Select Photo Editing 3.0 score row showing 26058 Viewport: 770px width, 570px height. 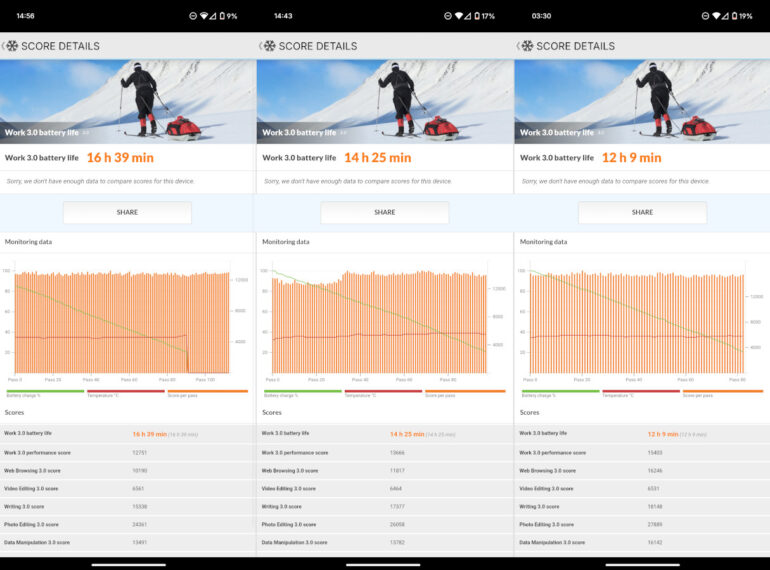click(385, 524)
